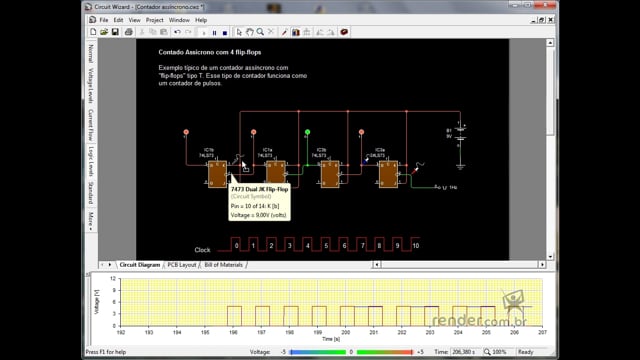Click the rotate left toolbar icon

[320, 32]
